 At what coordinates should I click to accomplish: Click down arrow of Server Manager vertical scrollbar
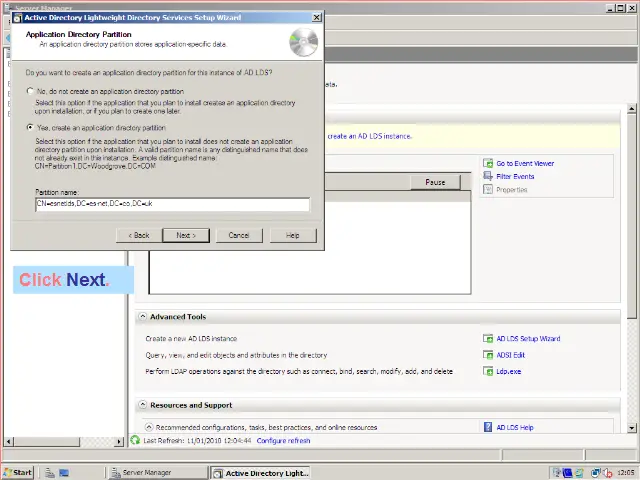click(631, 428)
